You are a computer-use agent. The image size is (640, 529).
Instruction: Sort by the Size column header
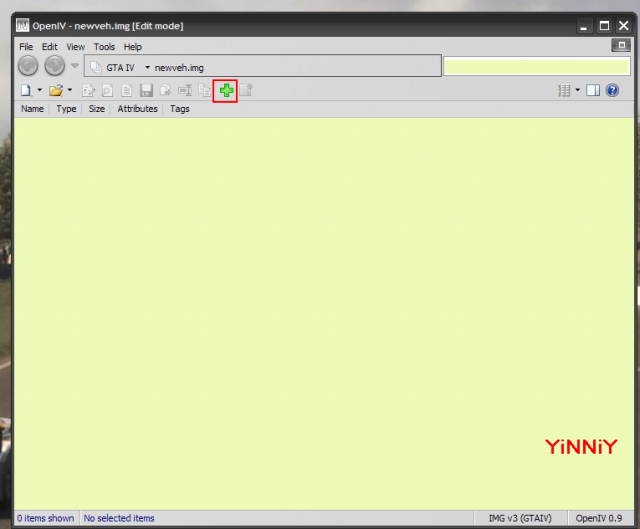97,109
